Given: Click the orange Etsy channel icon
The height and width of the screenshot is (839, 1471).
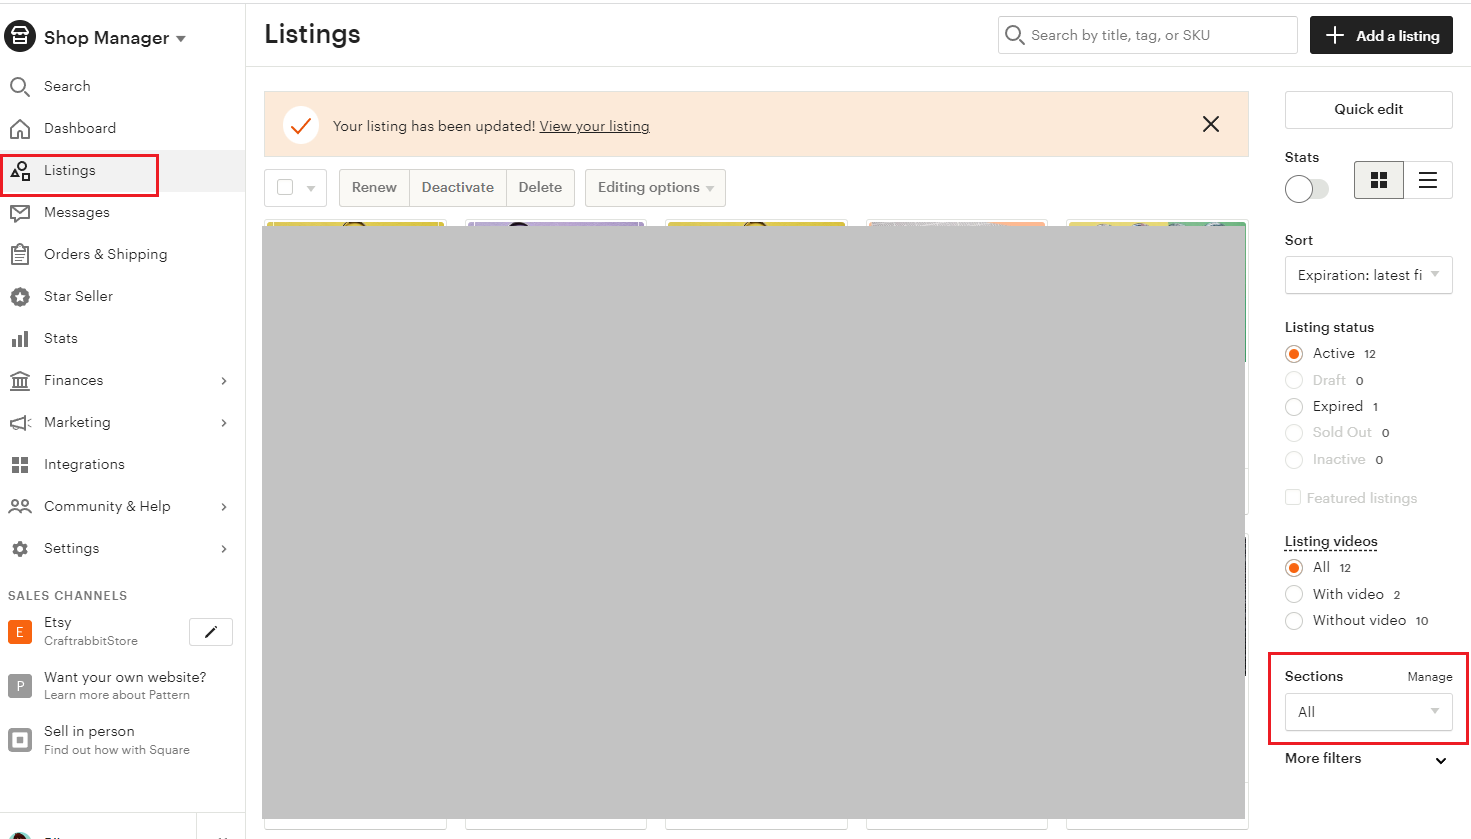Looking at the screenshot, I should 19,632.
